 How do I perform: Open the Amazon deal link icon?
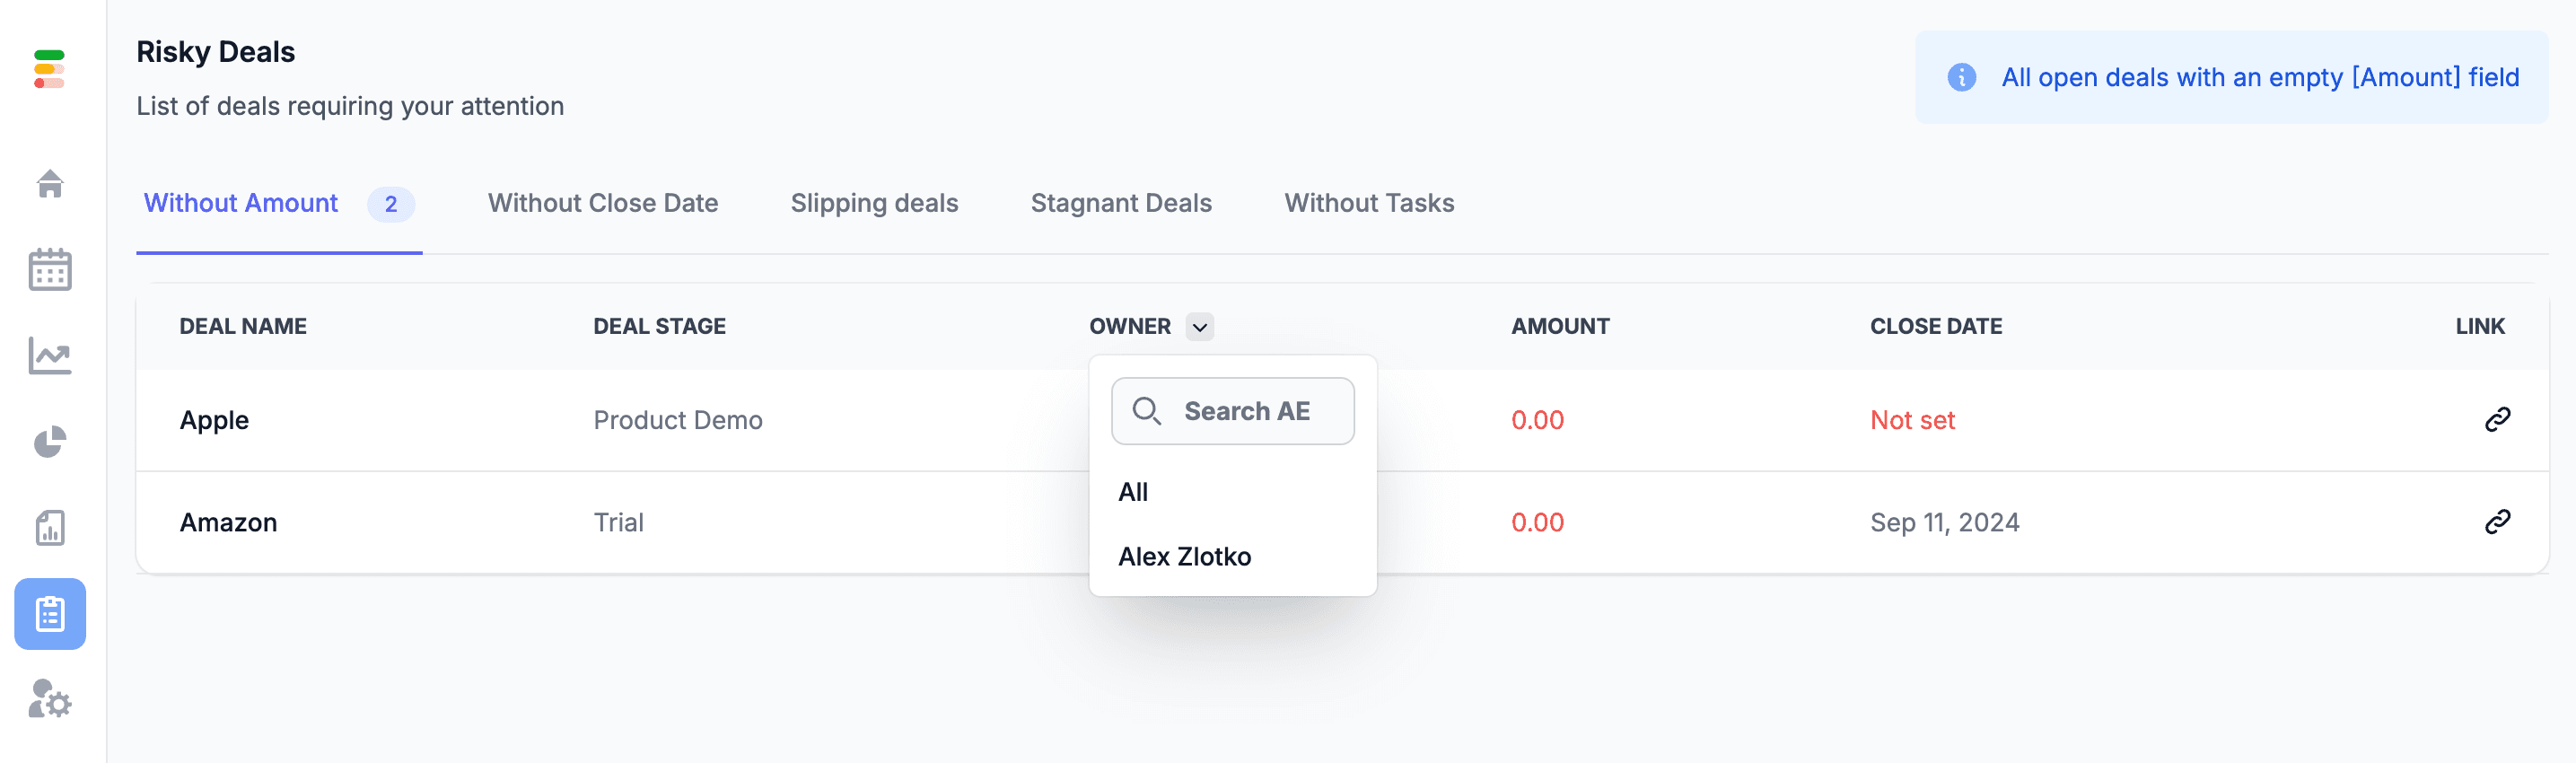point(2497,521)
